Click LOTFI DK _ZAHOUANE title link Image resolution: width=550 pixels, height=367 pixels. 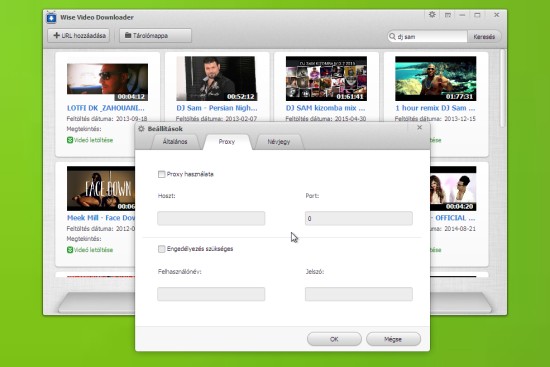[x=106, y=108]
